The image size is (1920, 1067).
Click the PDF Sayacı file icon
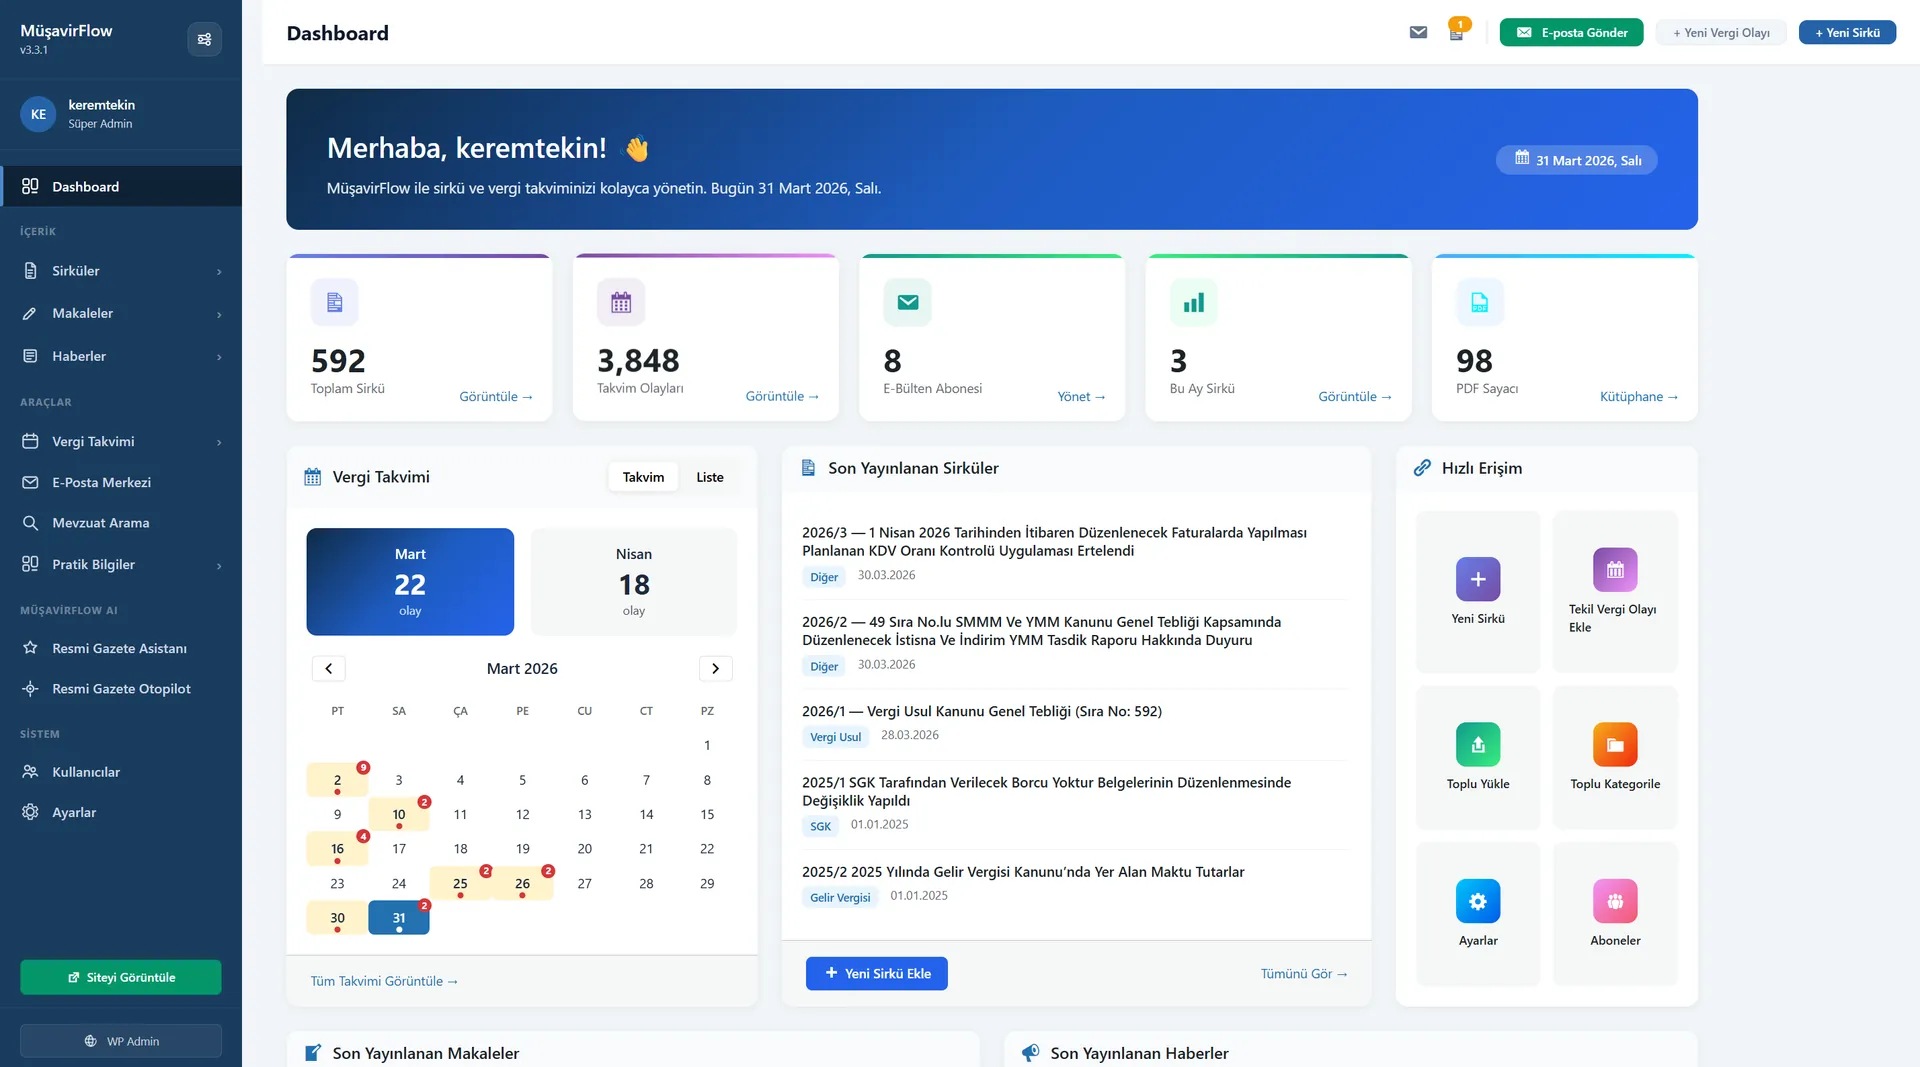1480,302
